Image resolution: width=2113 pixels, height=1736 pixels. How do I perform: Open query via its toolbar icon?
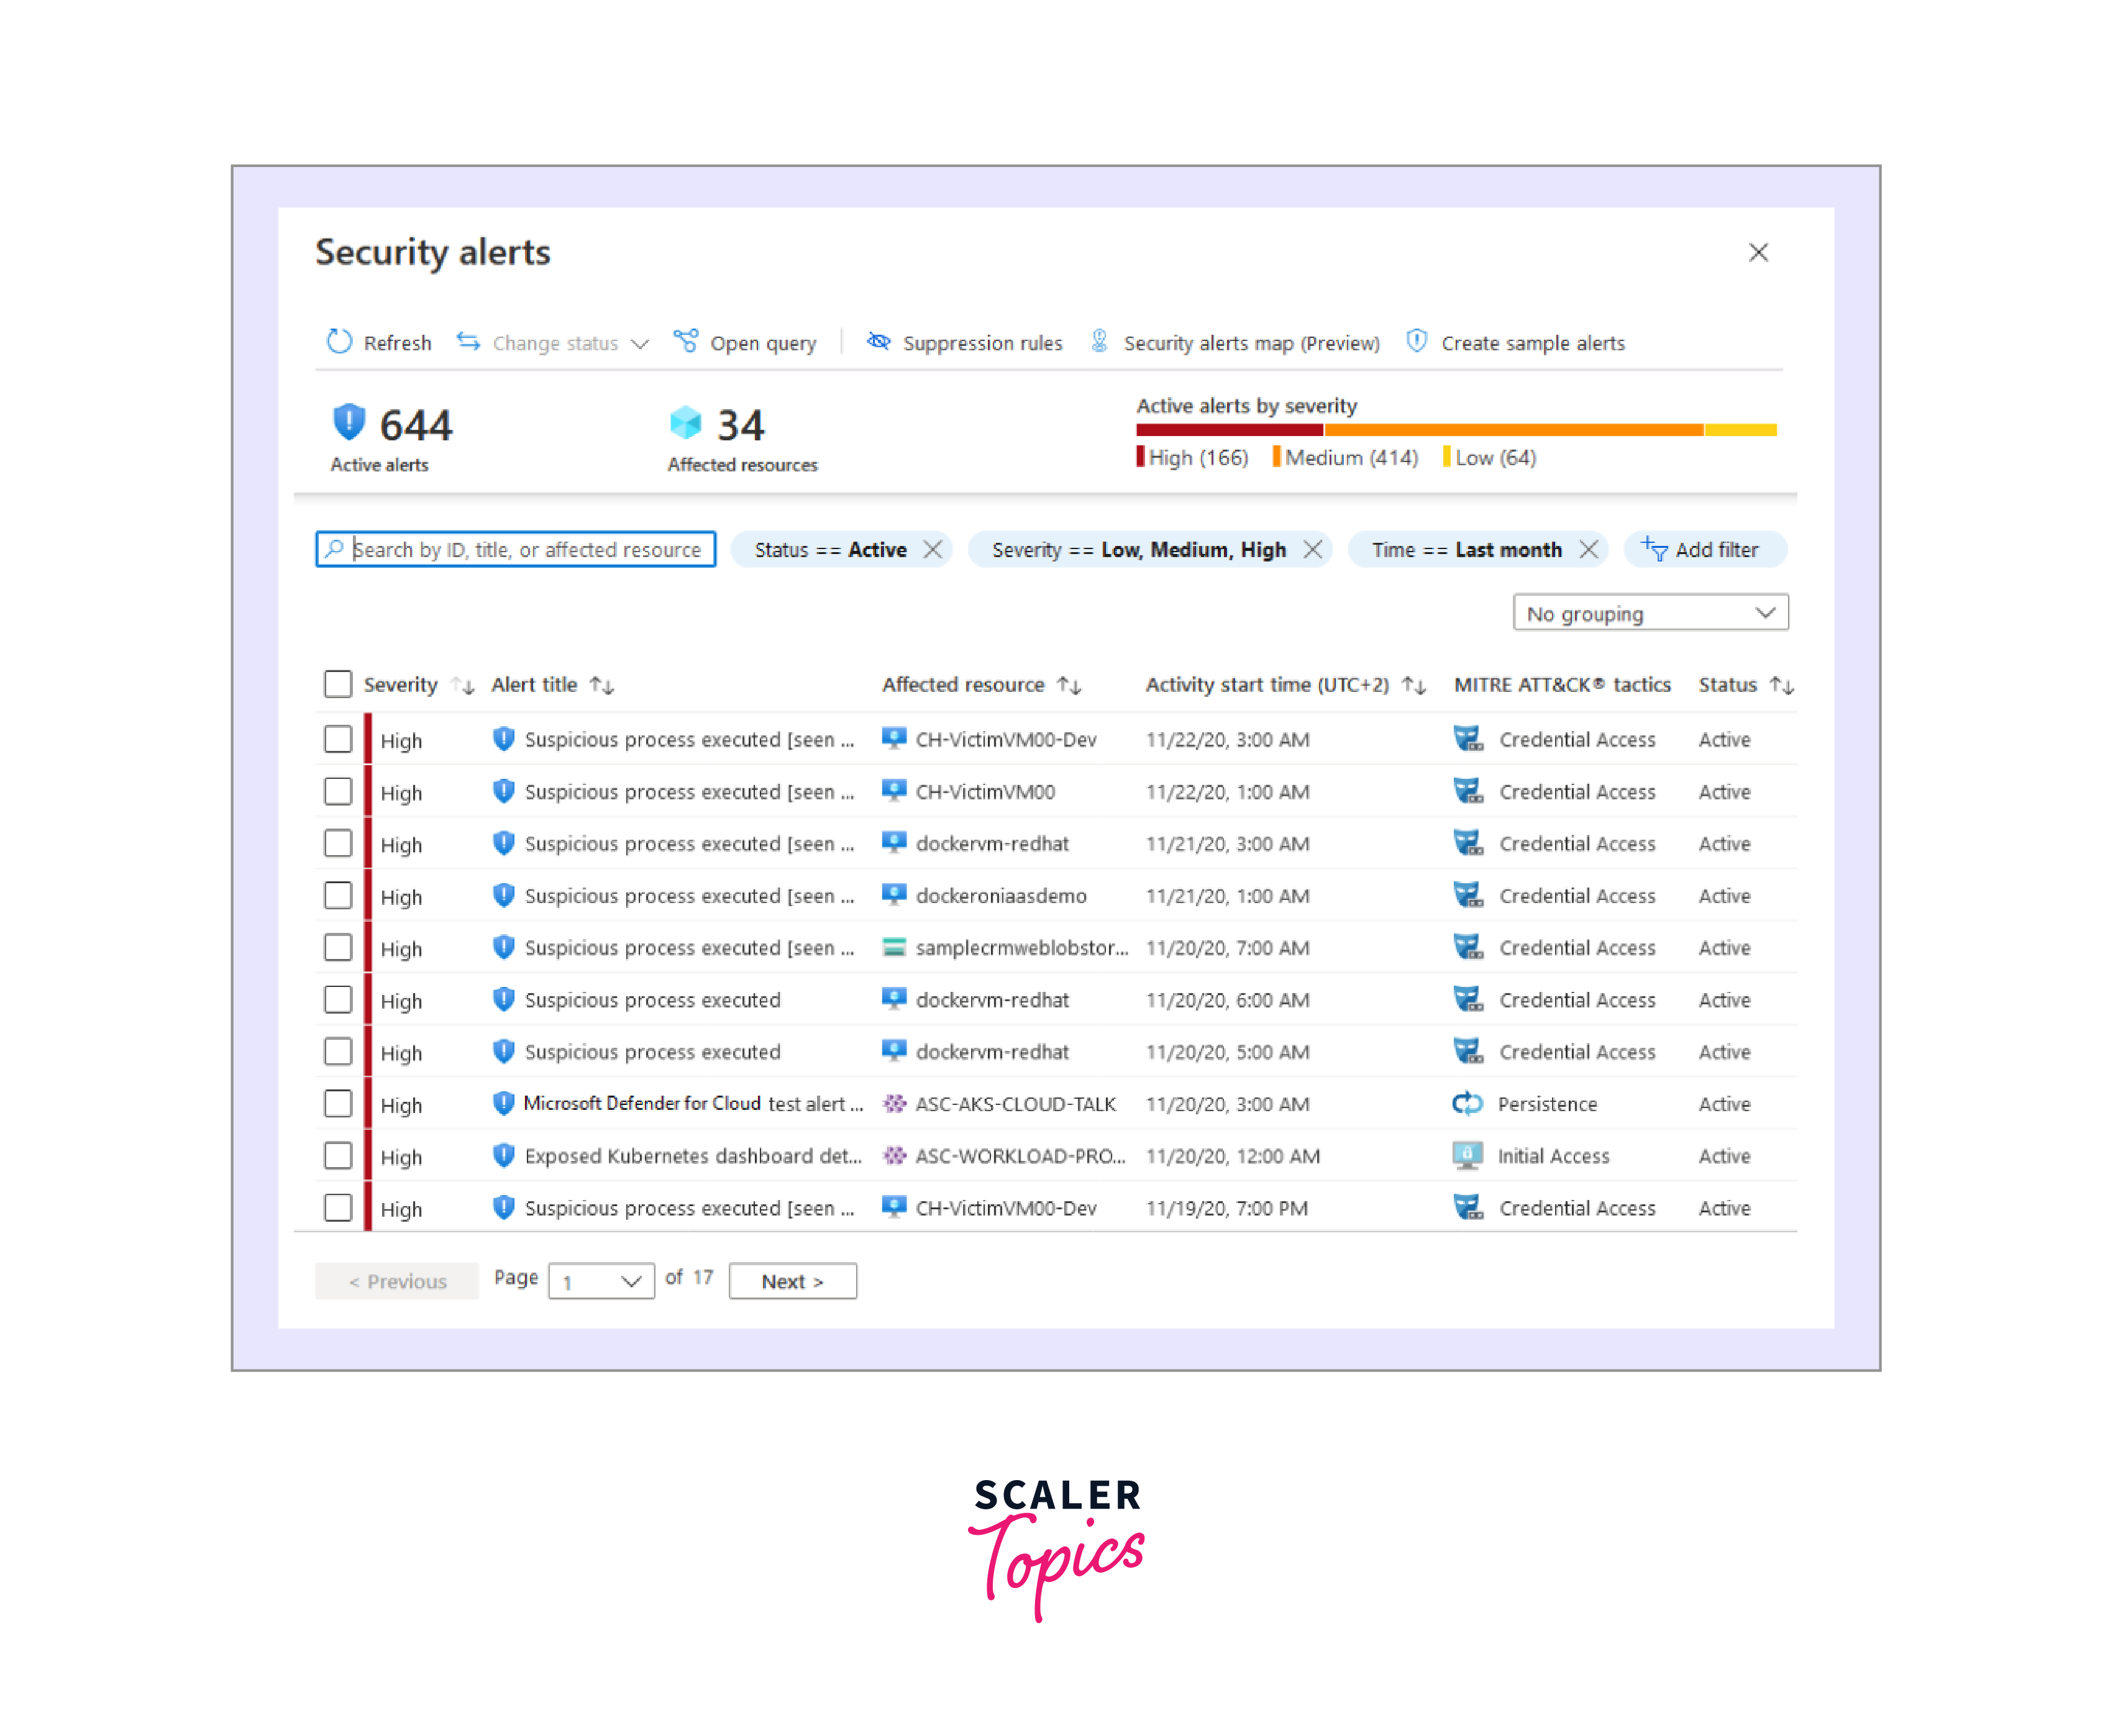click(x=686, y=342)
